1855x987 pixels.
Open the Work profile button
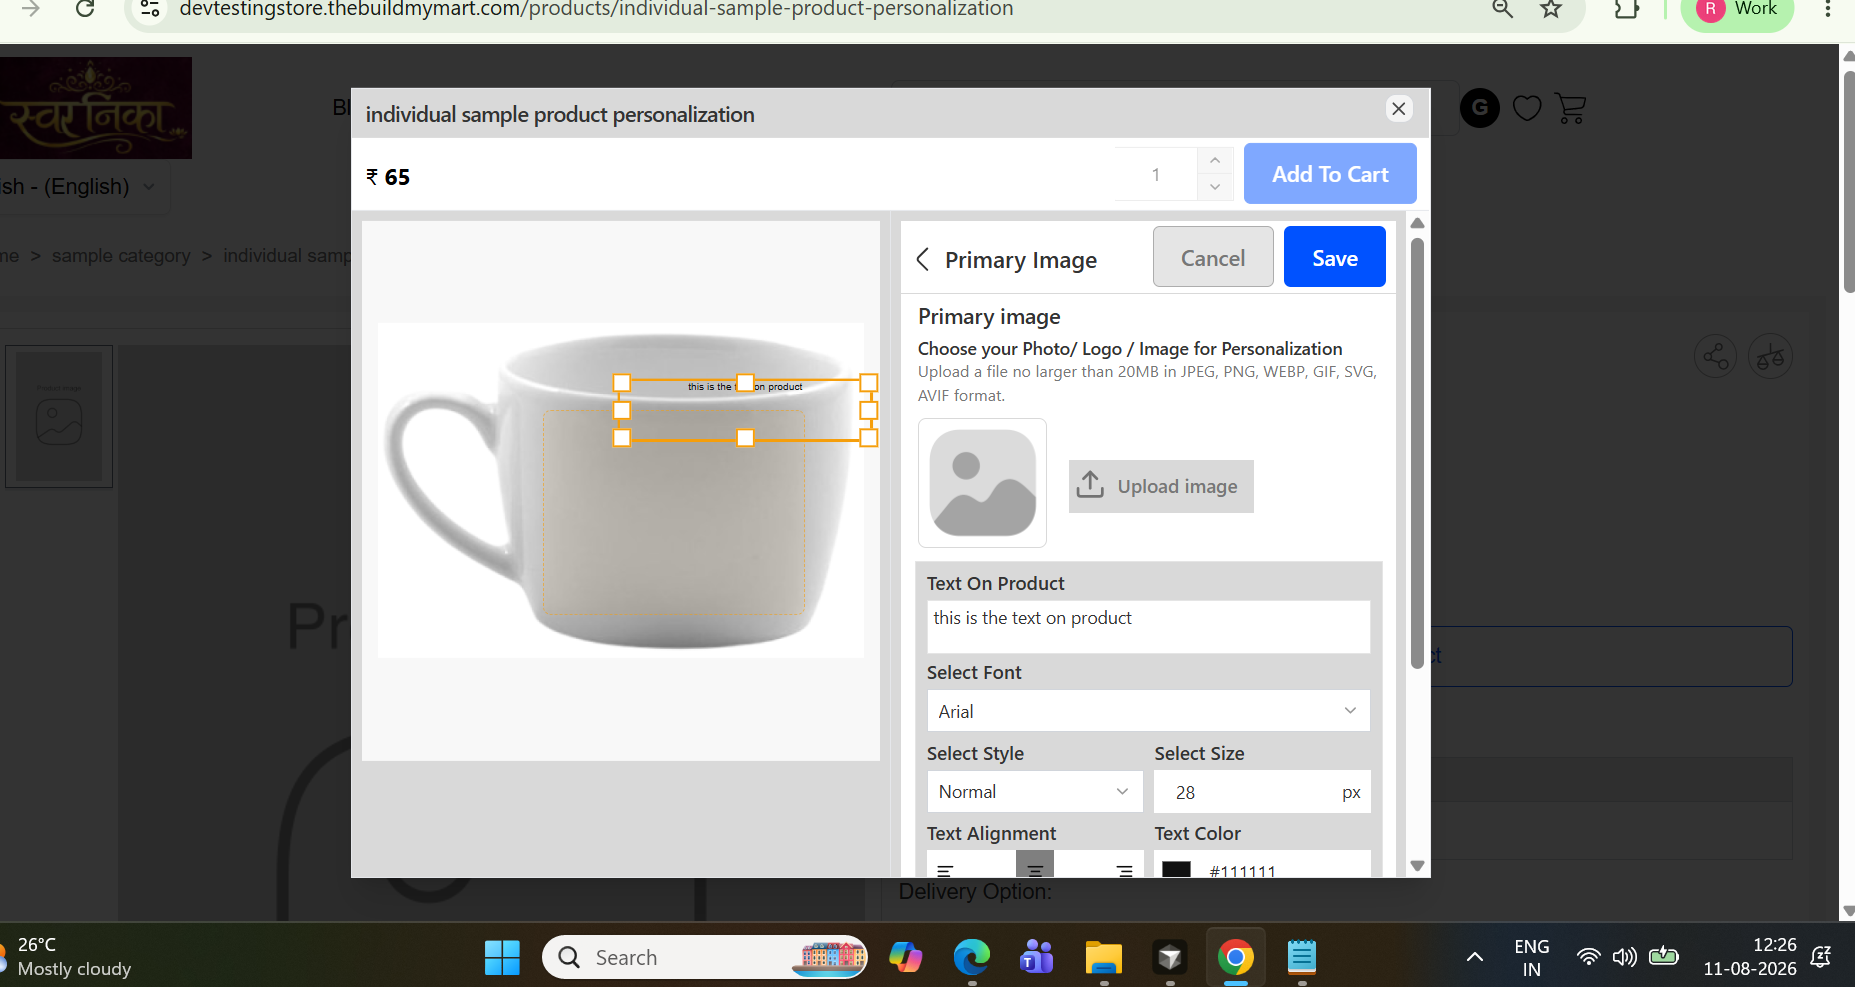pyautogui.click(x=1738, y=10)
